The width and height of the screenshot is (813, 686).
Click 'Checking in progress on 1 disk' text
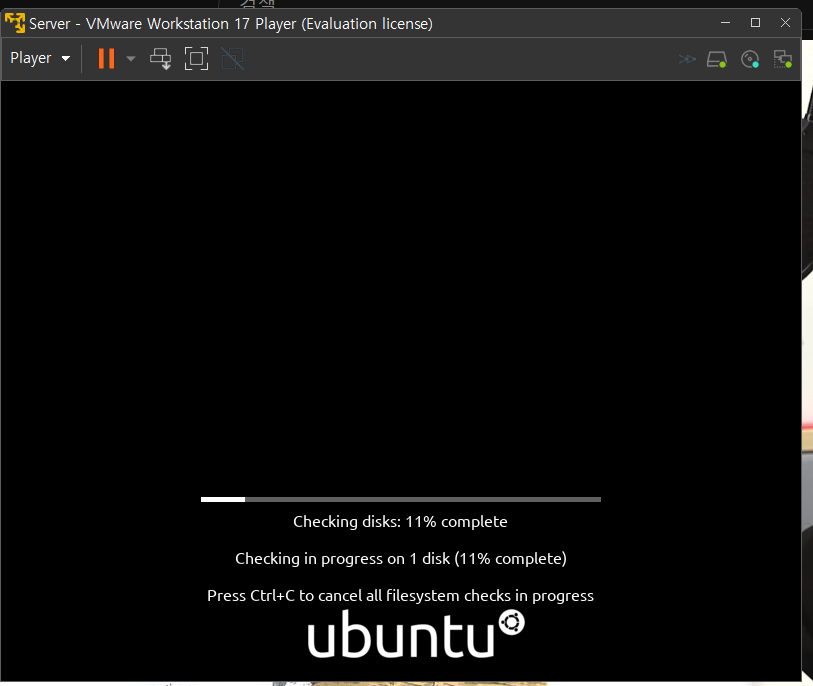[x=401, y=558]
